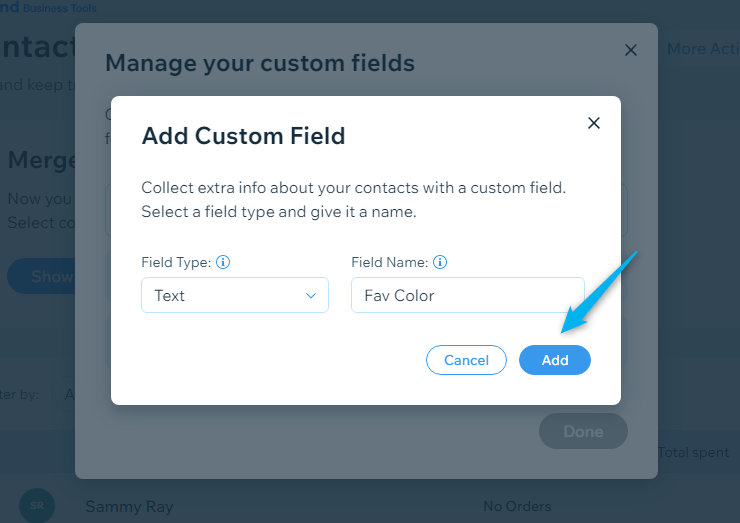The width and height of the screenshot is (740, 523).
Task: Cancel adding the custom field
Action: pos(466,360)
